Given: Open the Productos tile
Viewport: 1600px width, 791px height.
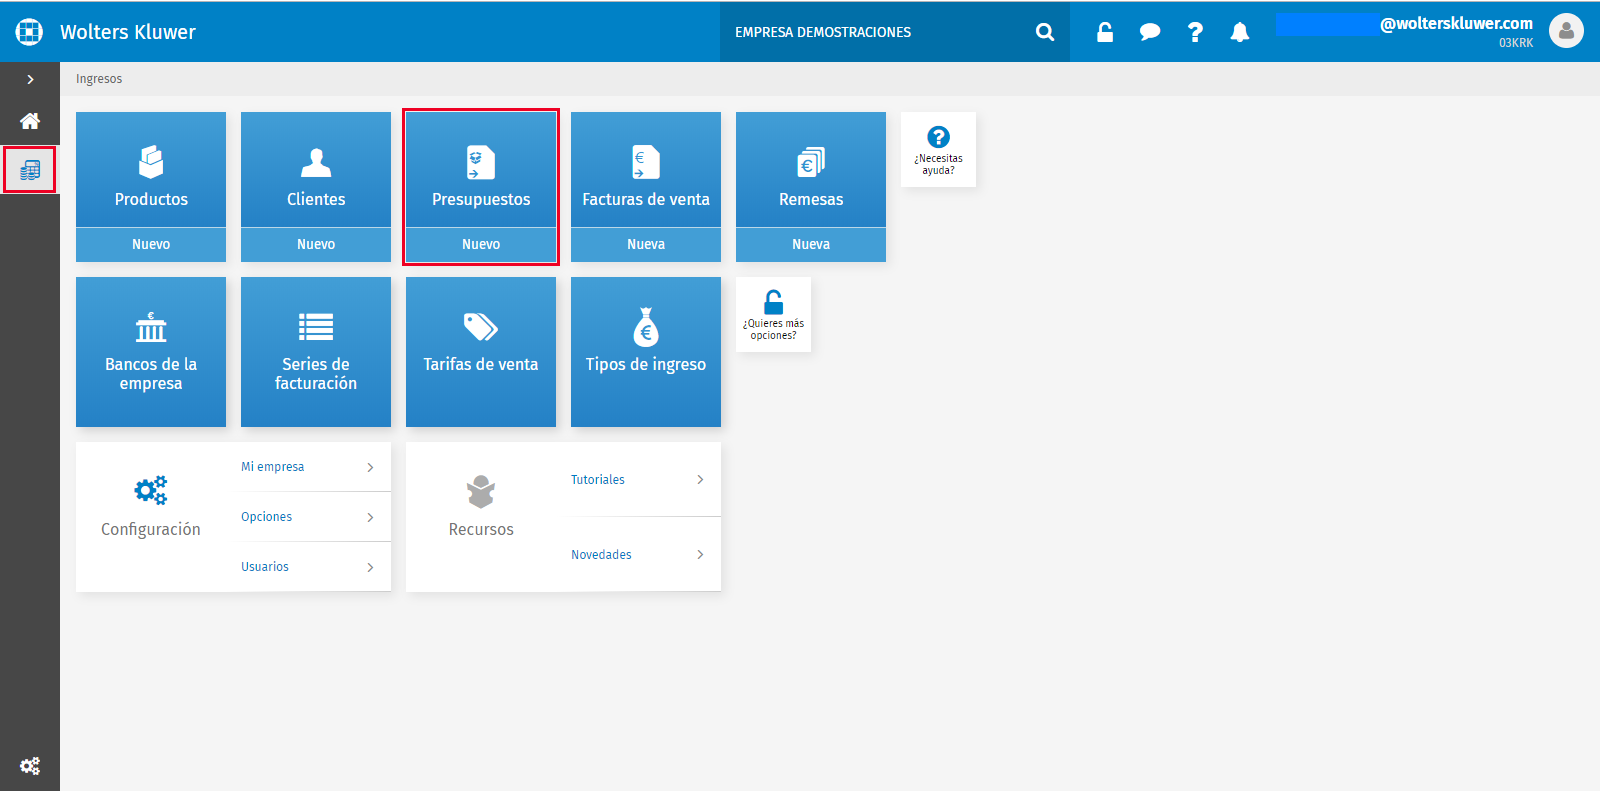Looking at the screenshot, I should pos(151,170).
